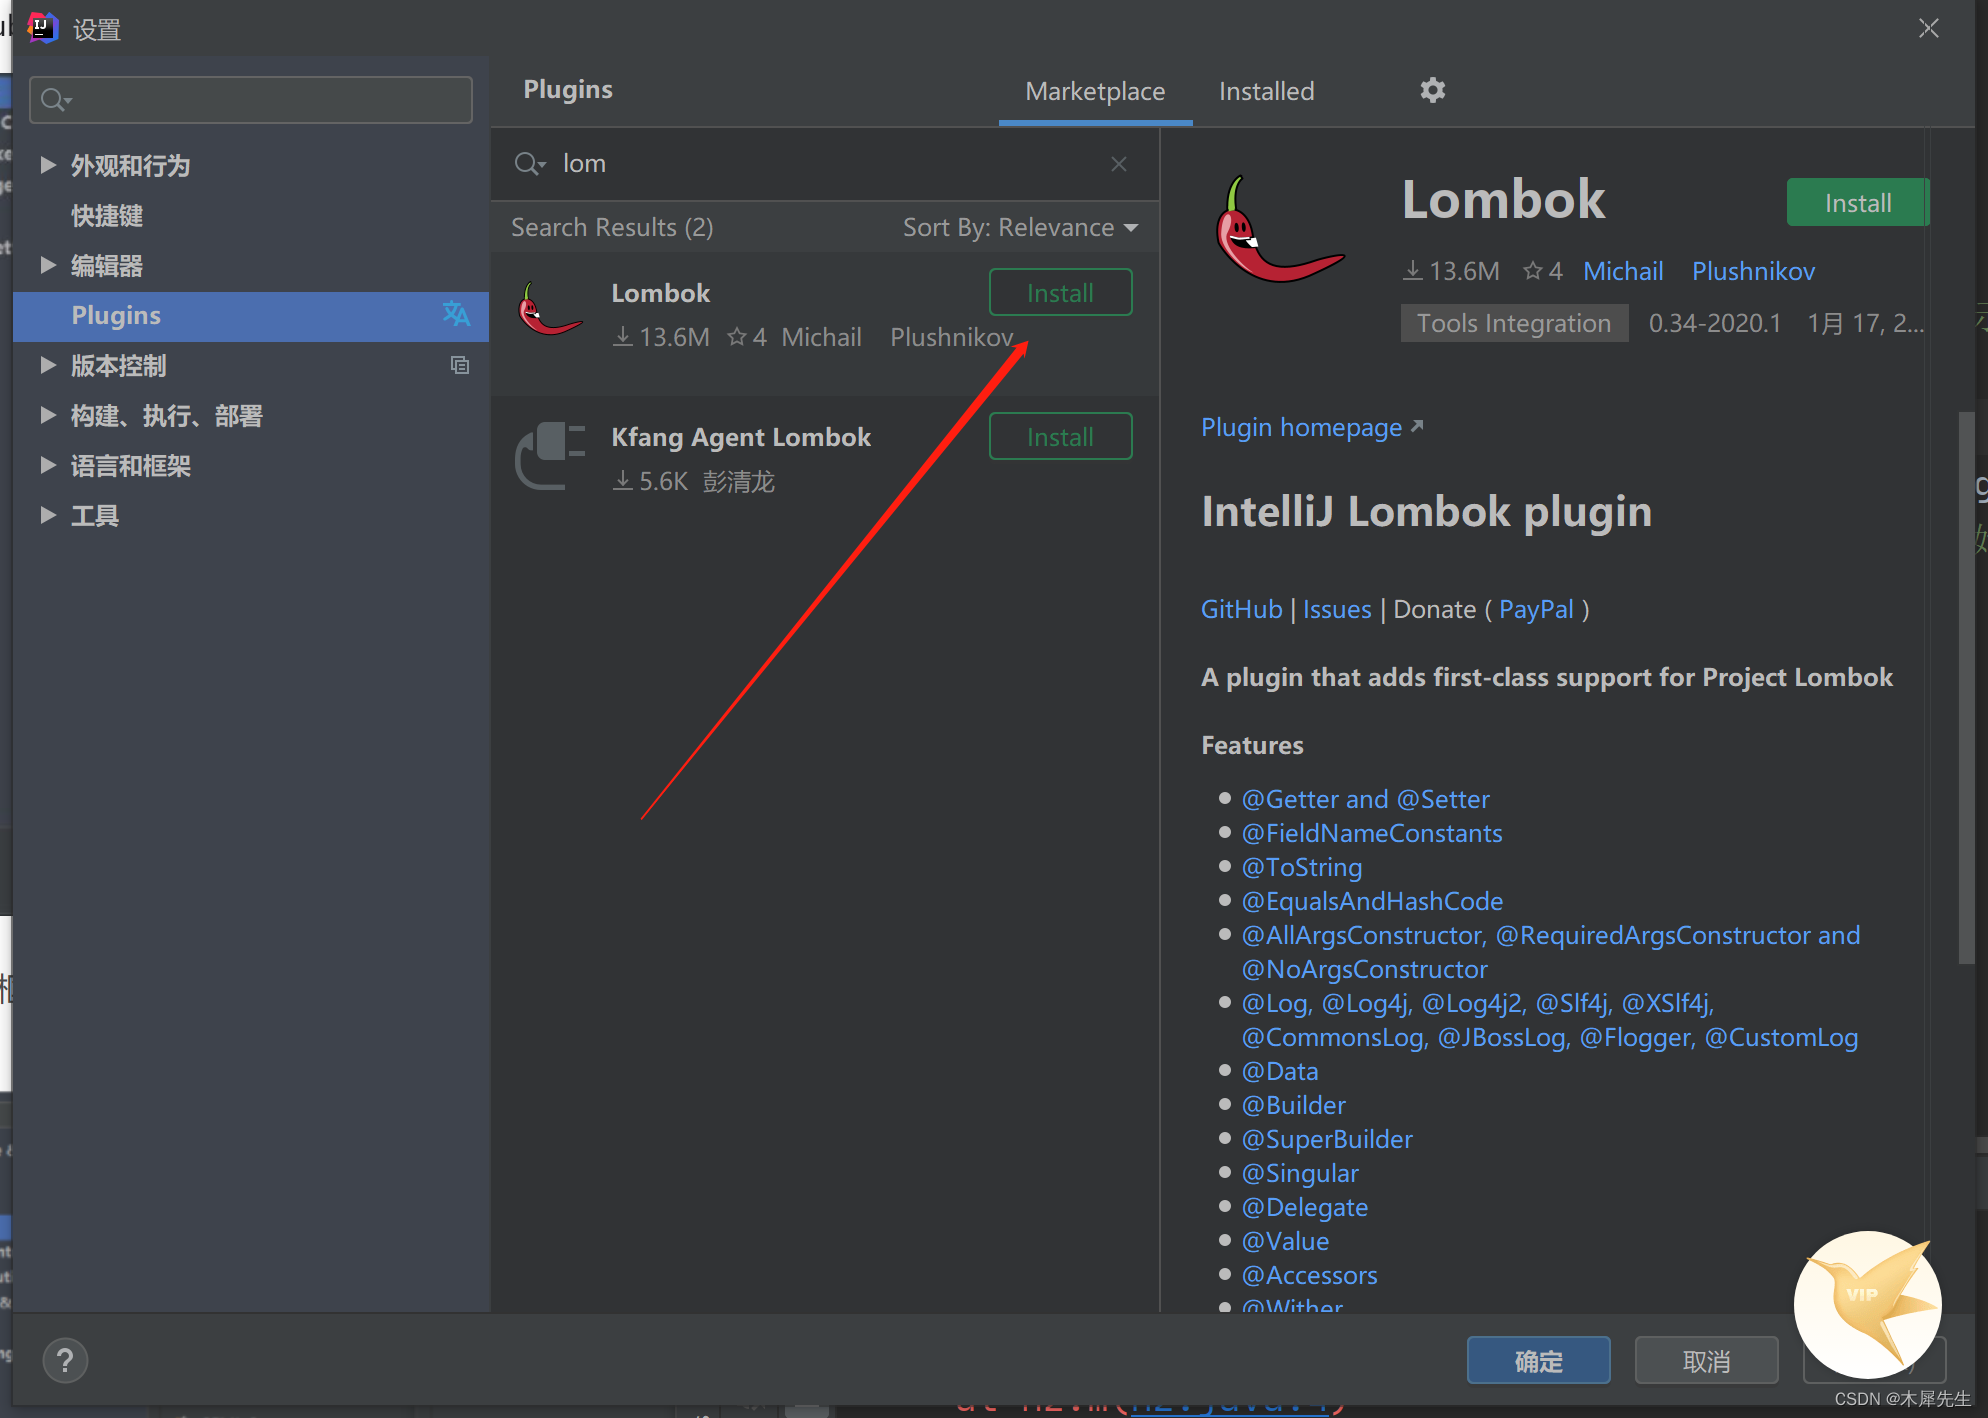Expand the 语言和框架 tree node
This screenshot has height=1418, width=1988.
47,465
